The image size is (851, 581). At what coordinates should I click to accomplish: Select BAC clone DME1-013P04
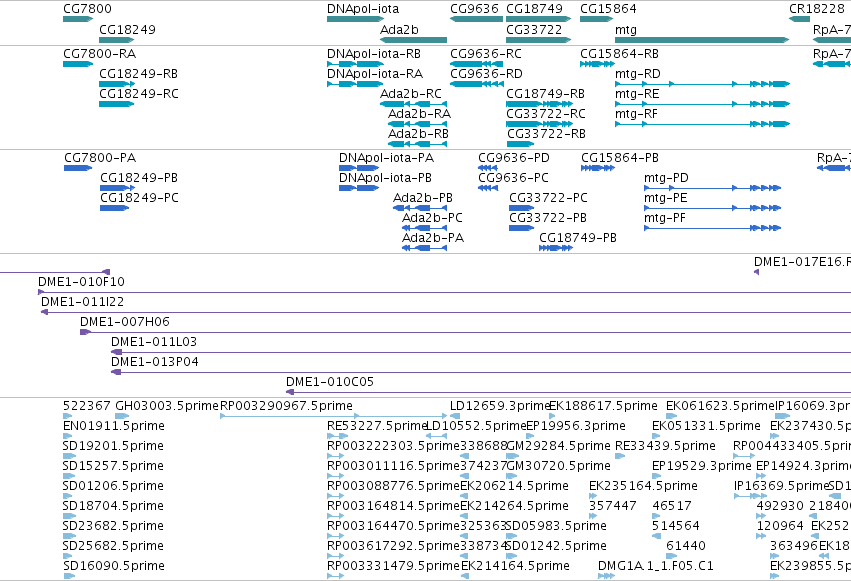click(155, 362)
